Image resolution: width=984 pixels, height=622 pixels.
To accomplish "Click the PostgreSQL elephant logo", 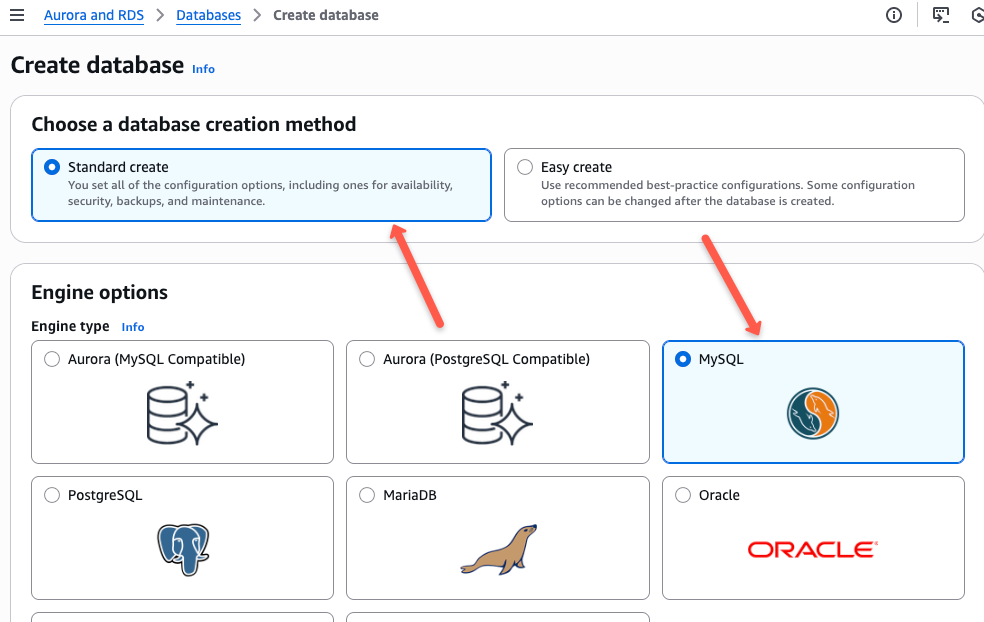I will click(x=183, y=549).
